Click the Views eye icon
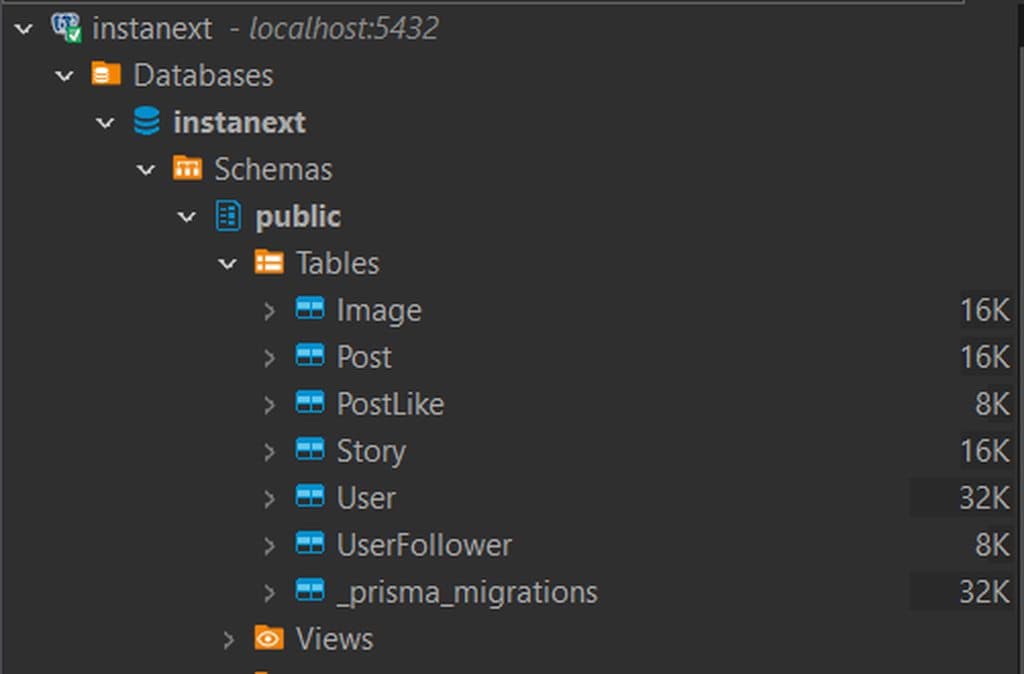 coord(268,638)
